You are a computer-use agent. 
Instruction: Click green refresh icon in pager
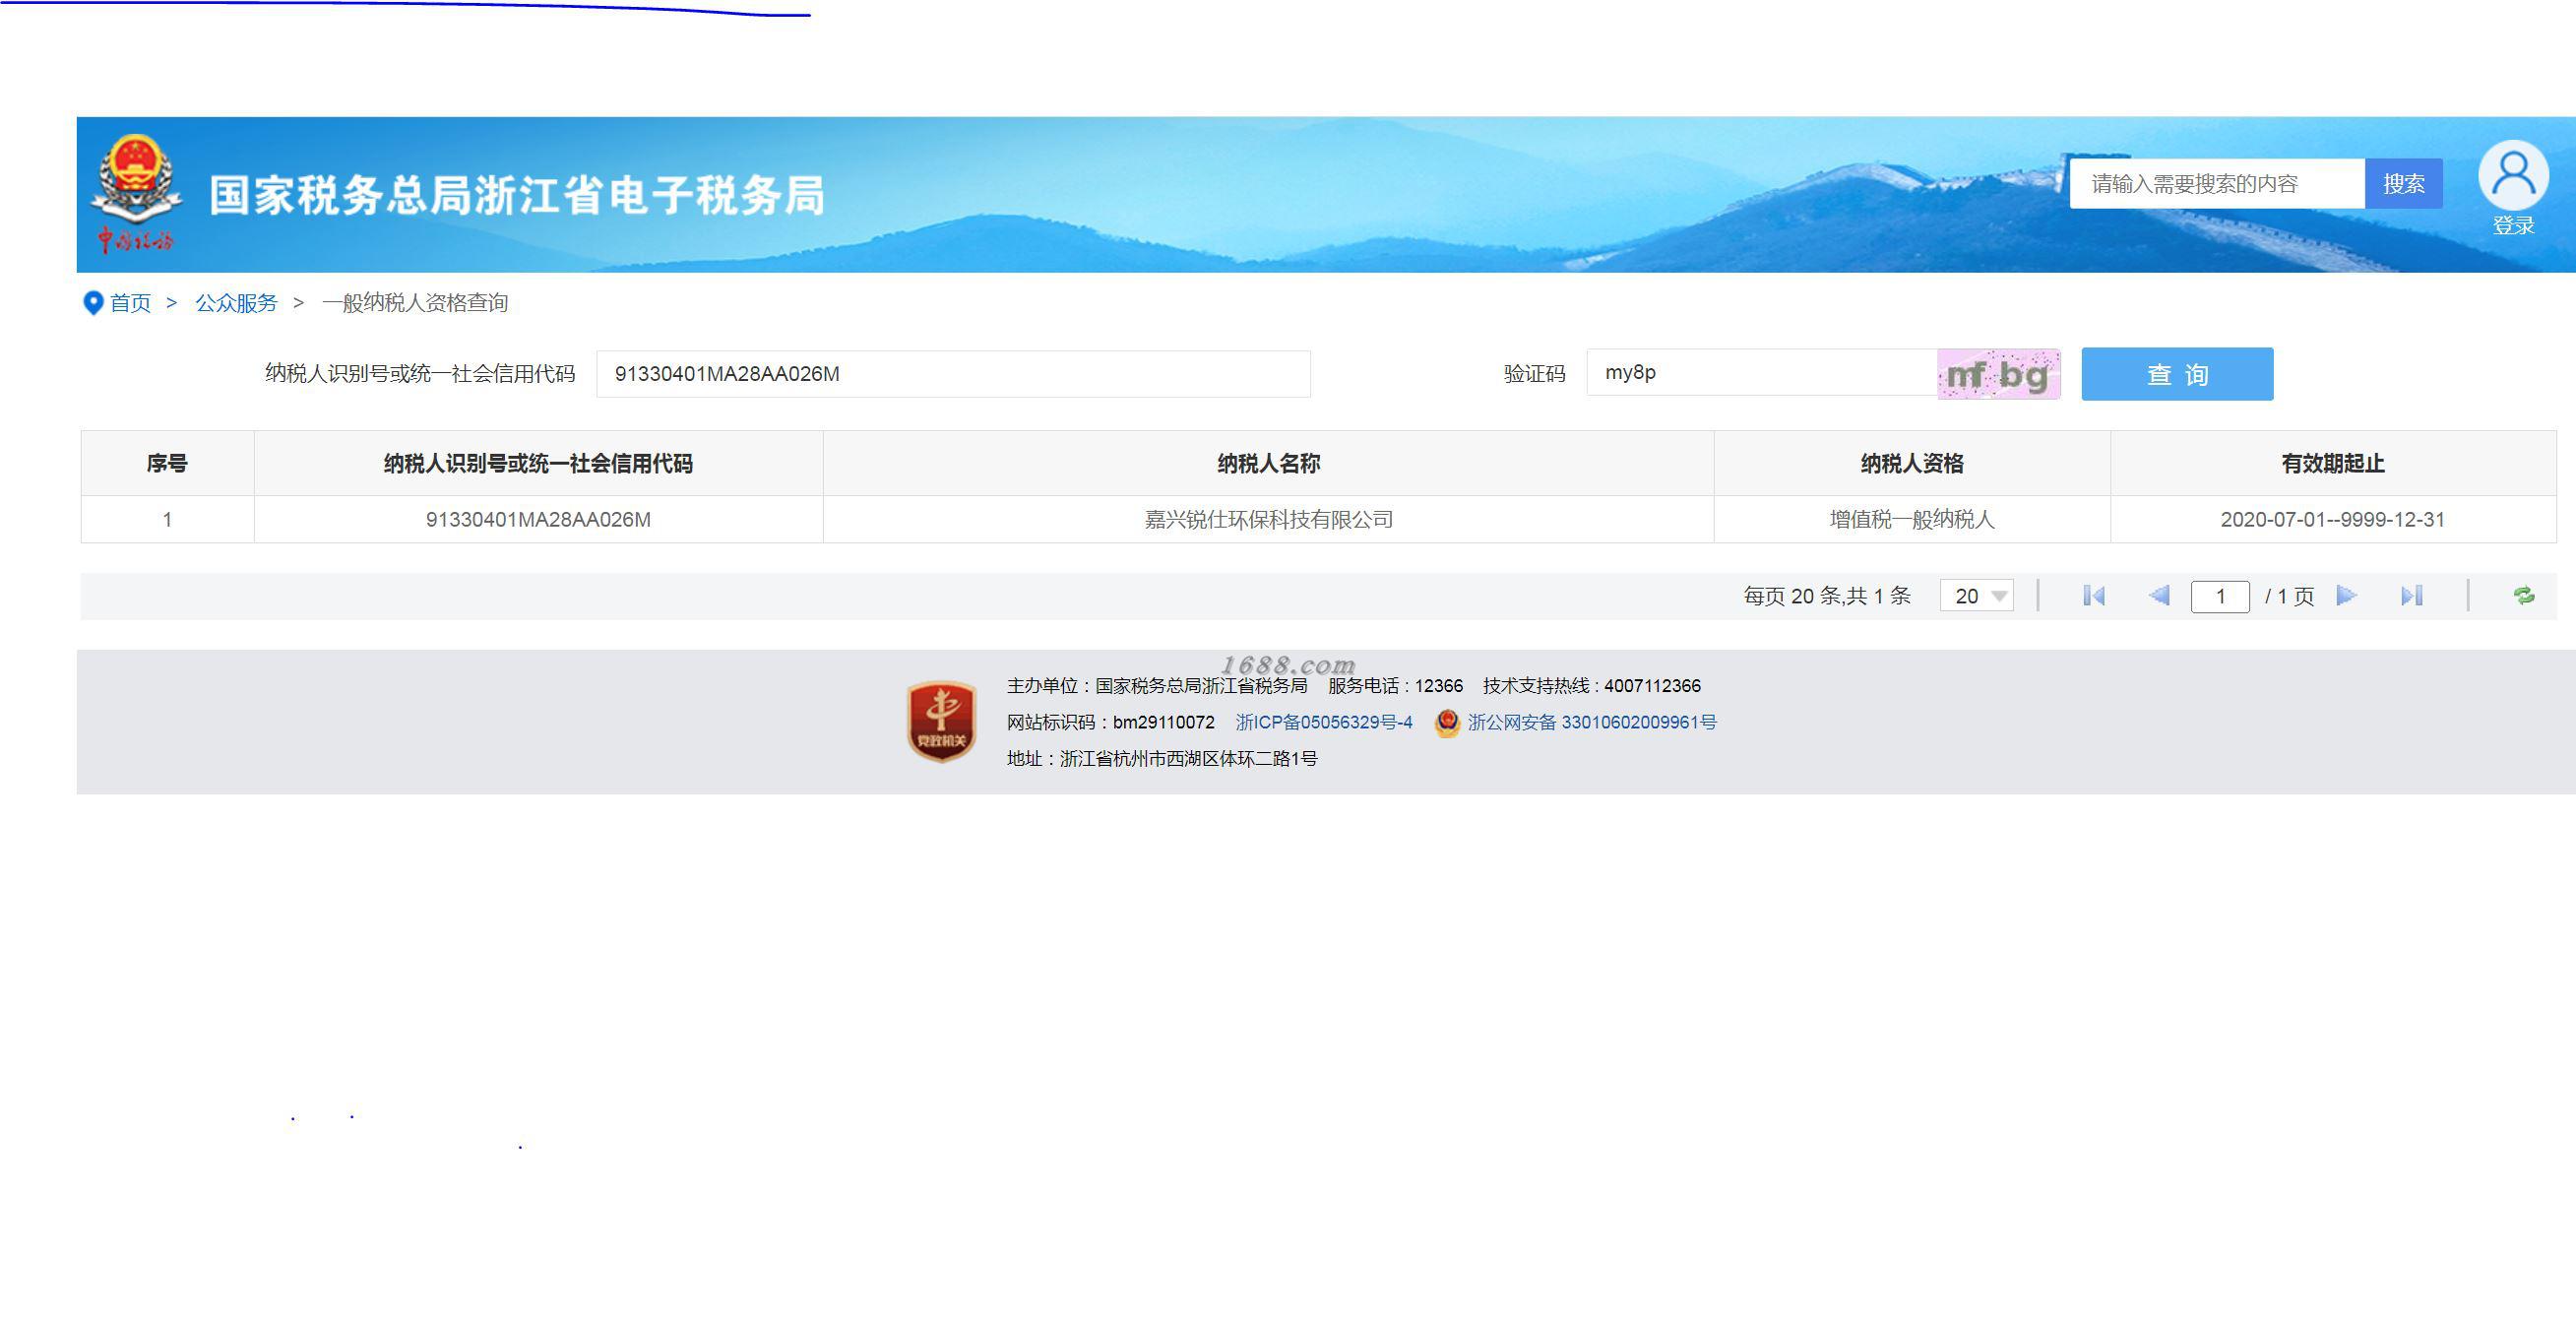point(2523,596)
